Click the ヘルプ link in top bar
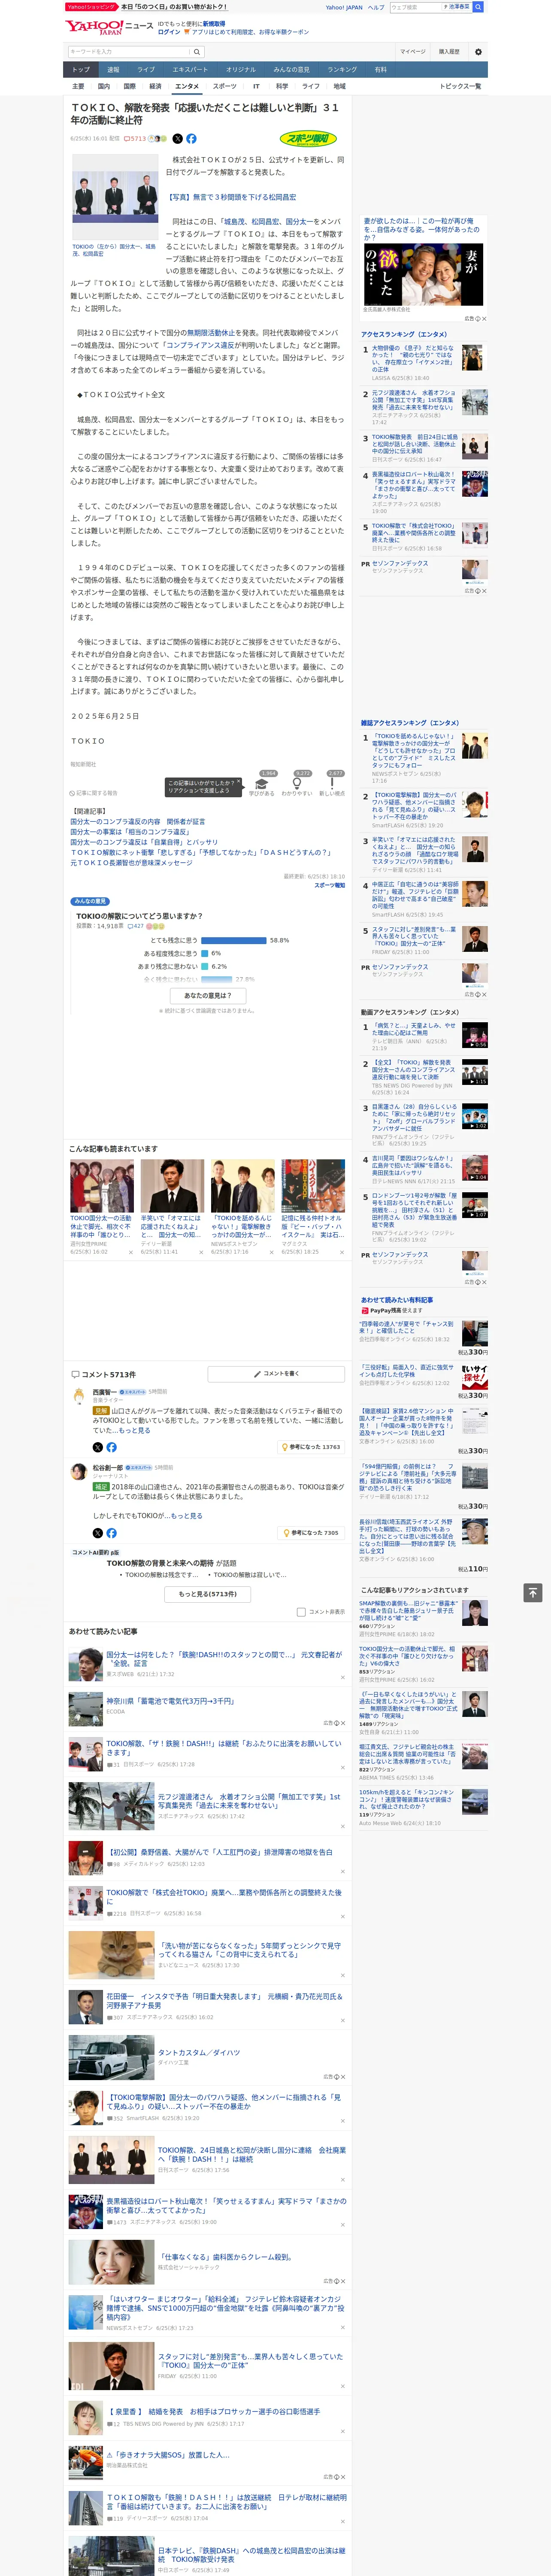Screen dimensions: 551x2576 (375, 7)
